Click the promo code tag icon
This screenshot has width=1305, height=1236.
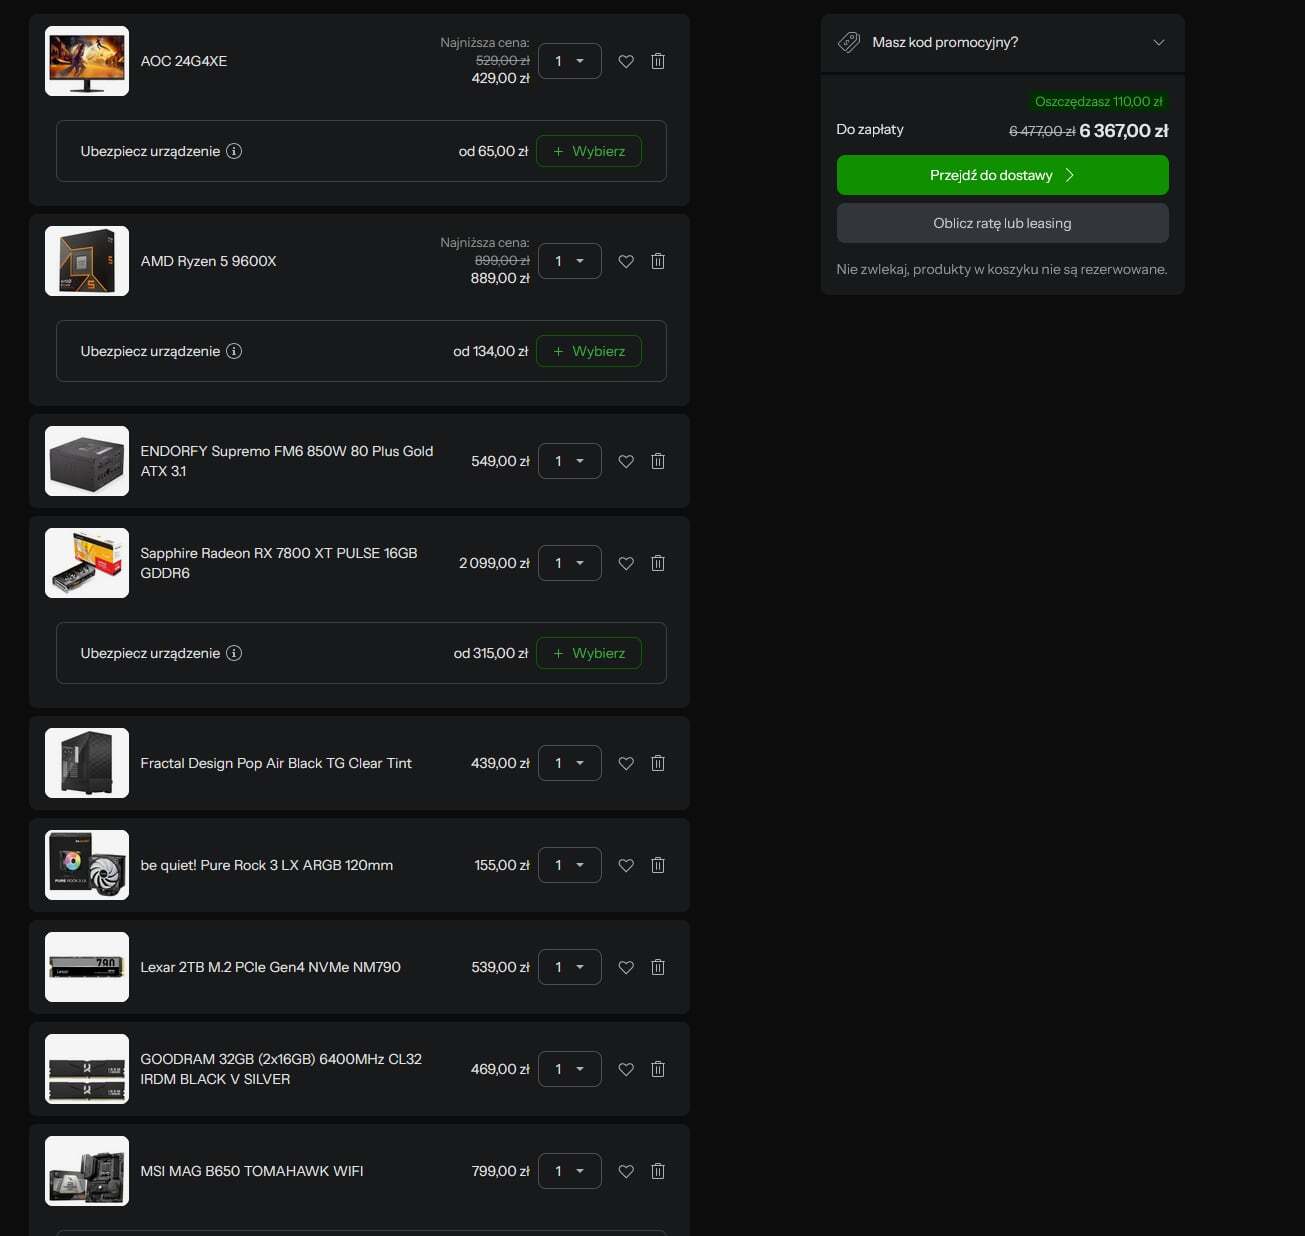click(x=849, y=42)
